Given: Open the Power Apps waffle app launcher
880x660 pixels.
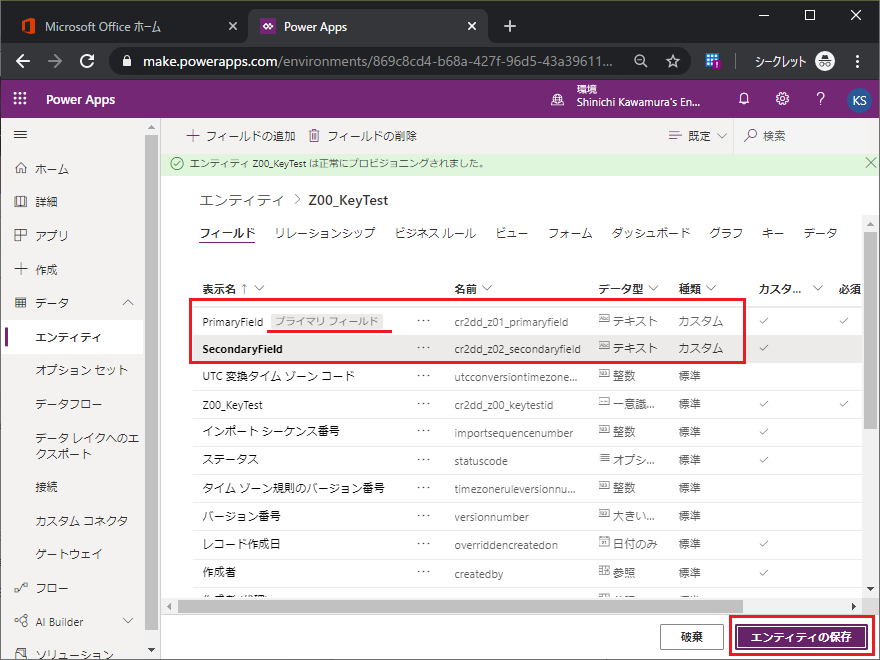Looking at the screenshot, I should (x=20, y=99).
